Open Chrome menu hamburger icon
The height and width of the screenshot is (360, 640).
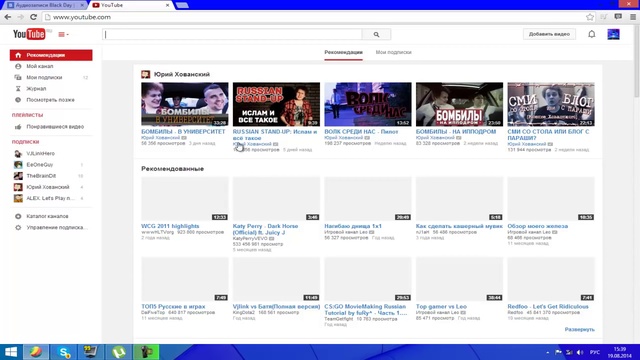633,17
